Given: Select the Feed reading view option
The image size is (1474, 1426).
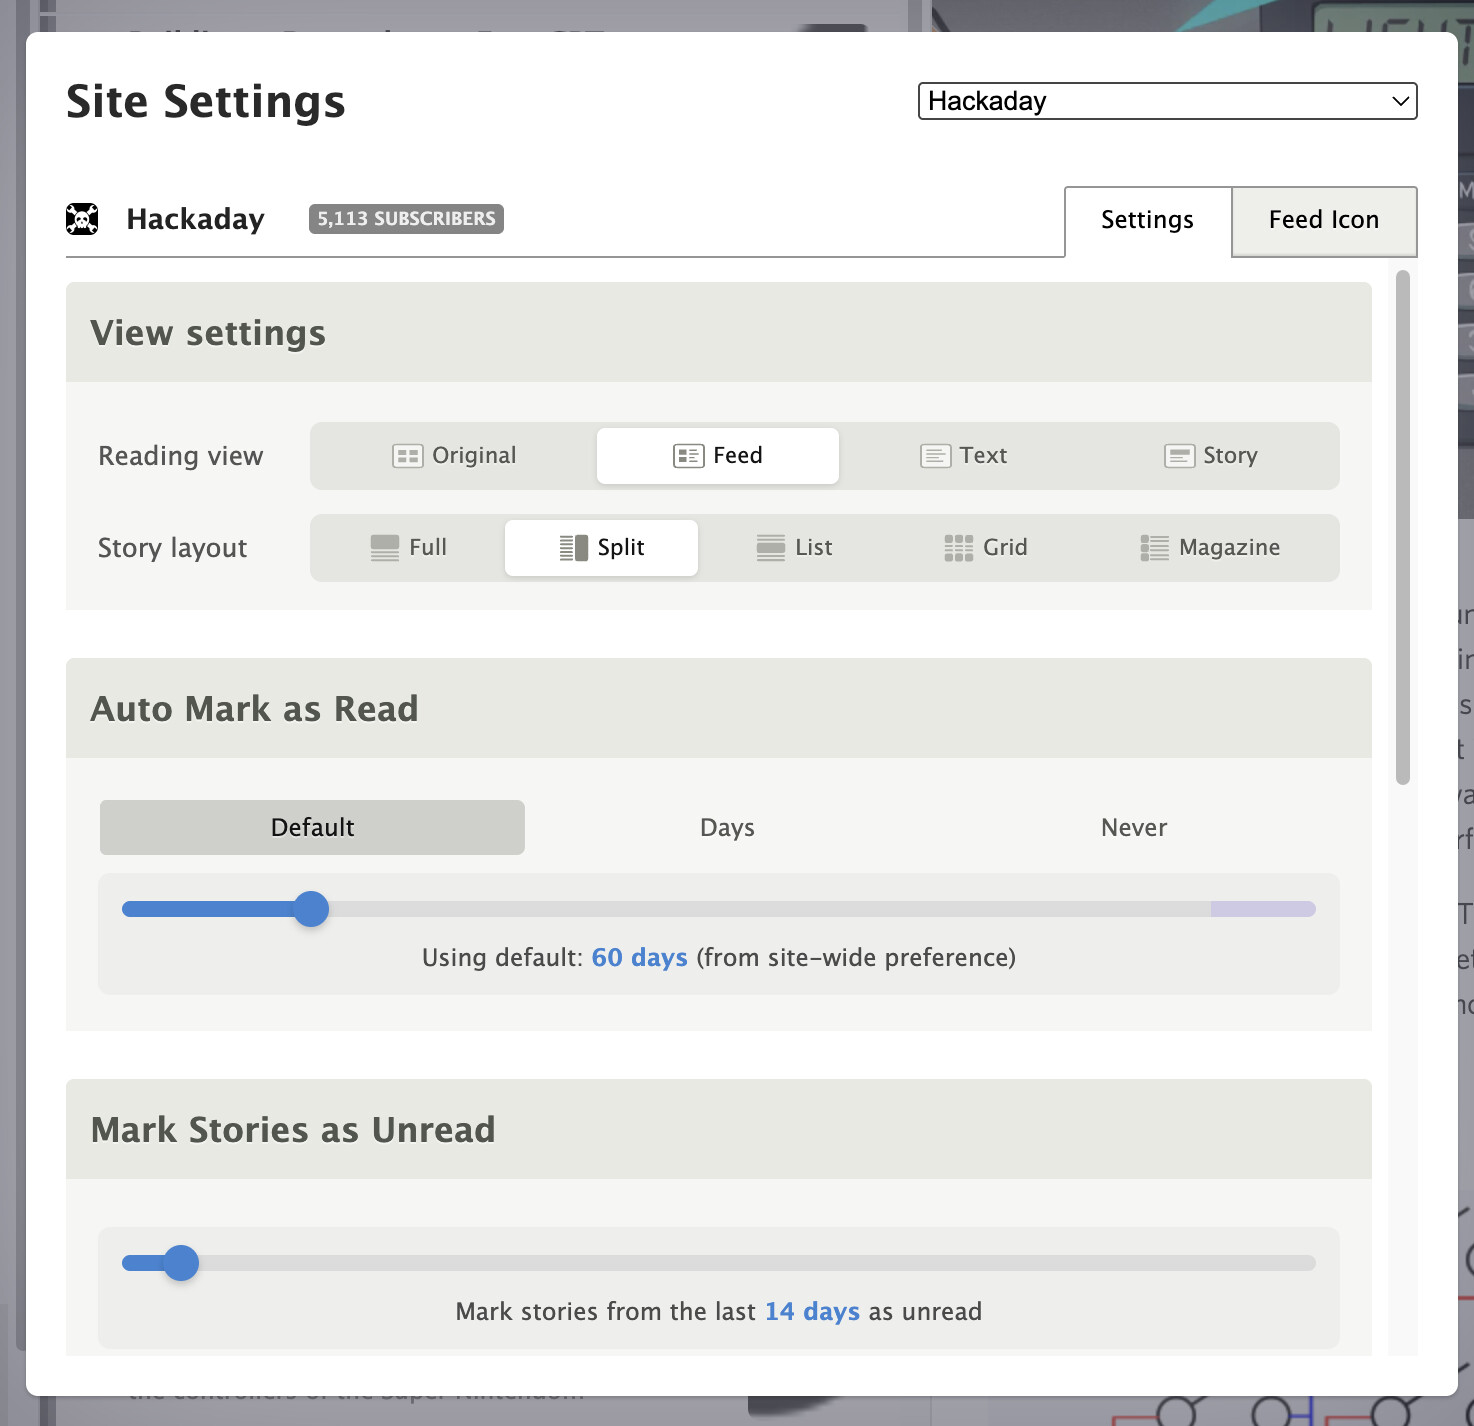Looking at the screenshot, I should tap(718, 456).
